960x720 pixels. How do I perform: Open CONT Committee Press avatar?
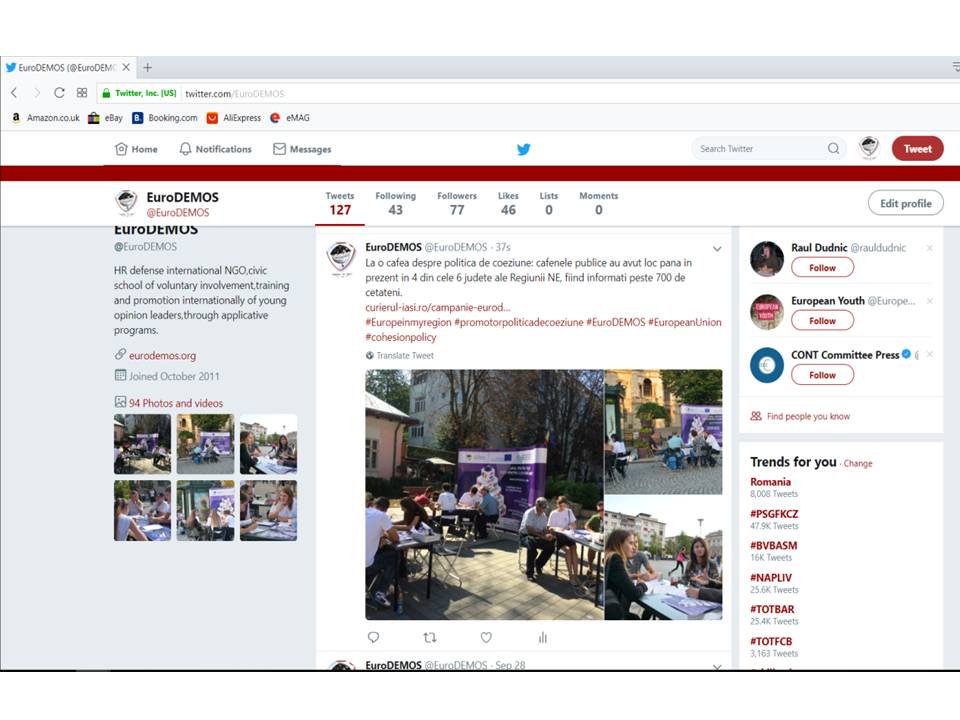click(x=767, y=365)
